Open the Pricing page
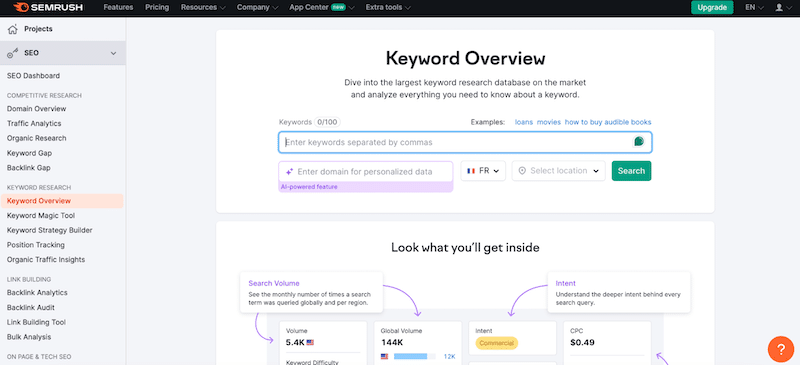The width and height of the screenshot is (800, 365). pos(157,8)
